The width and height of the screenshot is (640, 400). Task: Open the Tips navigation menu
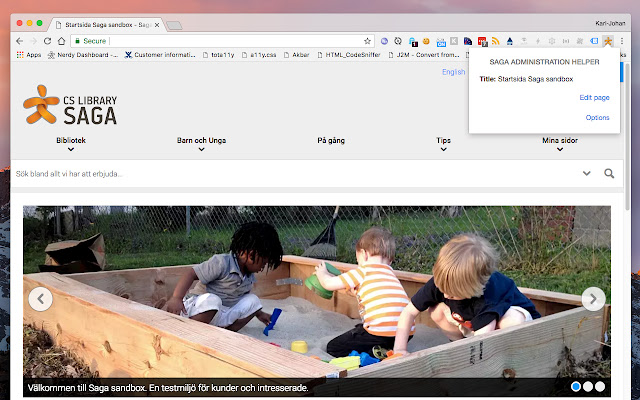(444, 144)
